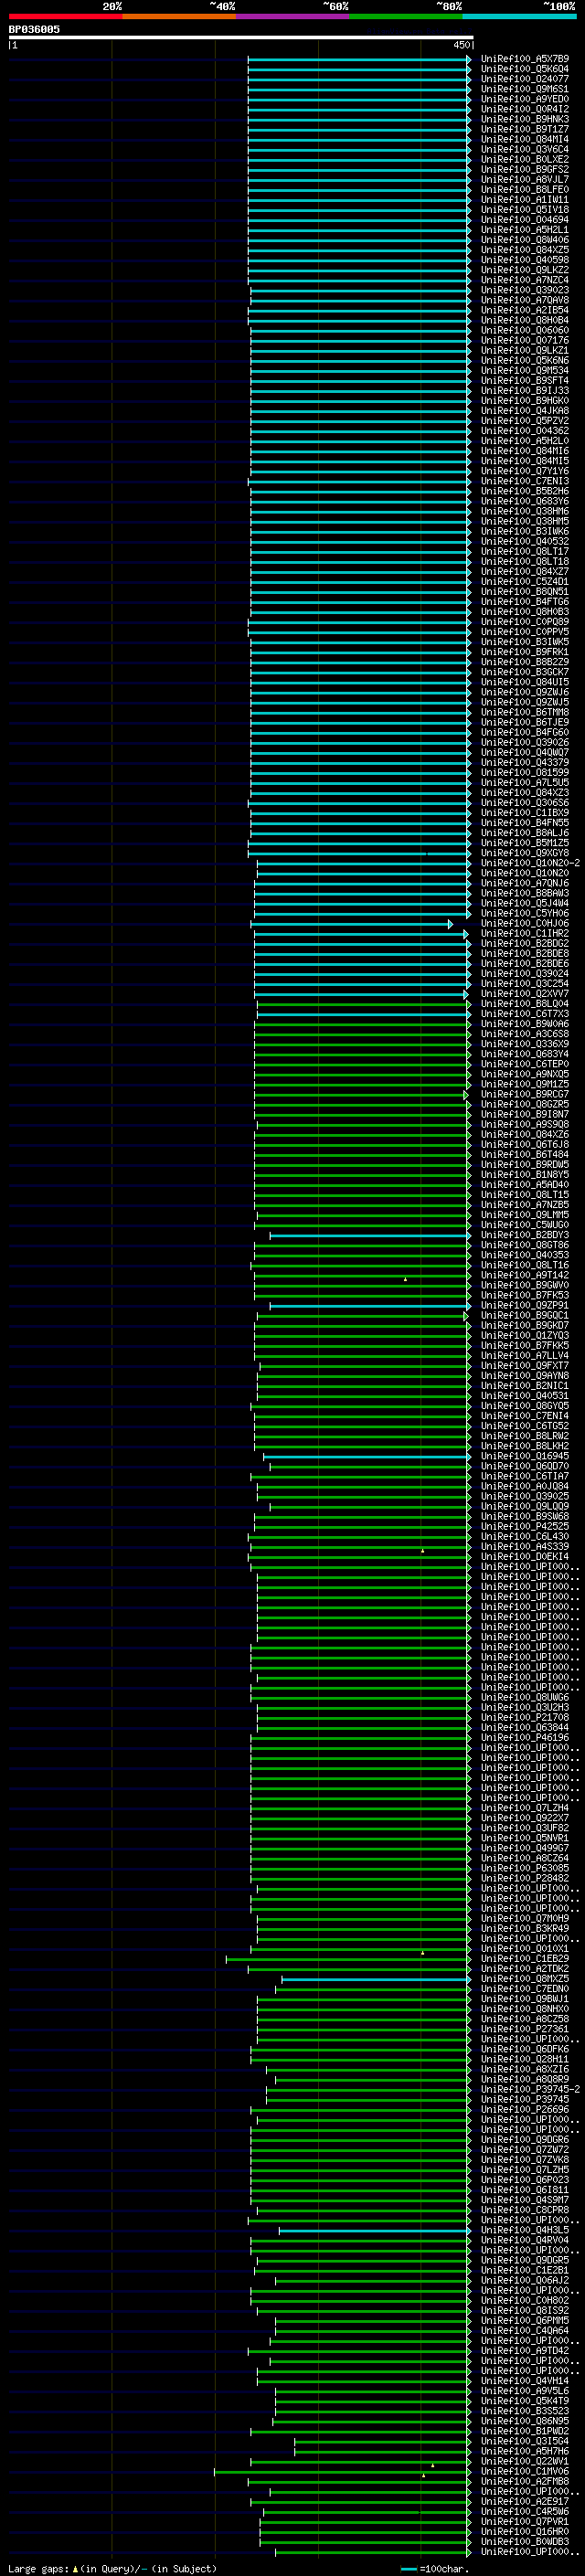This screenshot has height=2576, width=585.
Task: Open hit UniRef100_Q5K6Q4
Action: tap(525, 69)
